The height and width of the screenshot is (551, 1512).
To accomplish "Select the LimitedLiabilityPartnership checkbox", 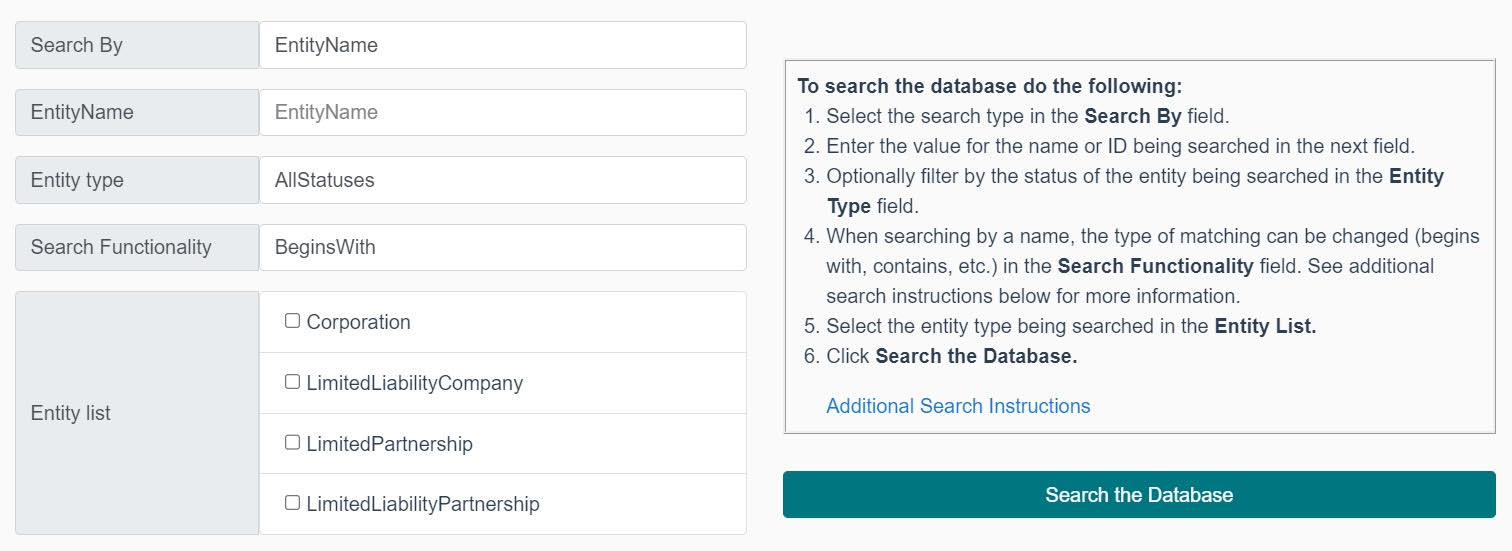I will pos(292,503).
